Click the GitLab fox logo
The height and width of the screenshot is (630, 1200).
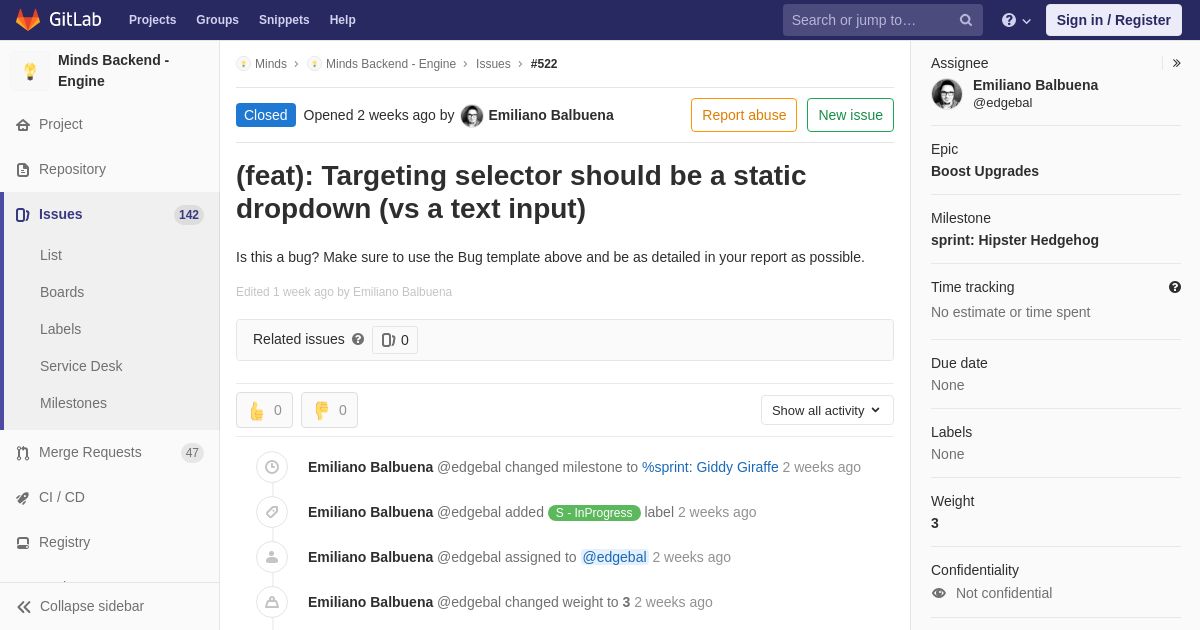28,20
